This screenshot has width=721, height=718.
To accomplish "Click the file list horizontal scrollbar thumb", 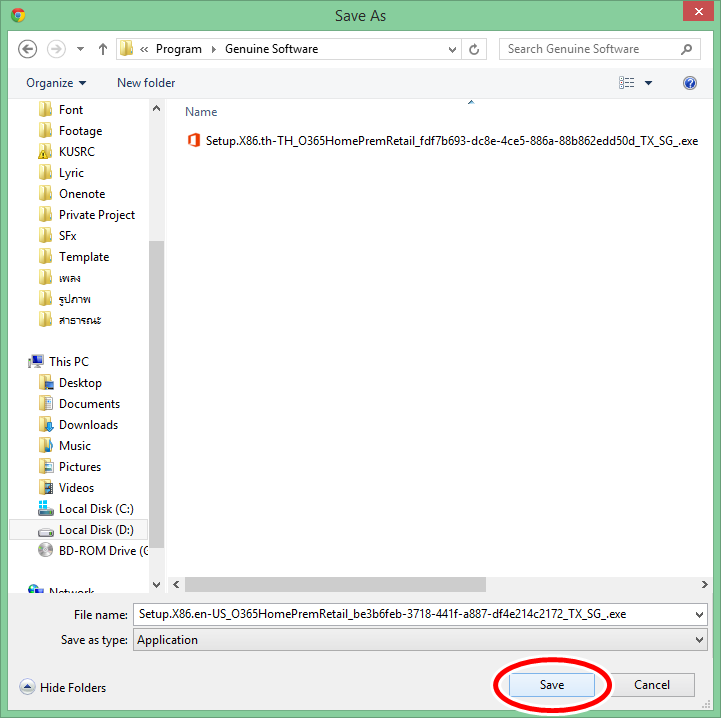I will coord(335,585).
